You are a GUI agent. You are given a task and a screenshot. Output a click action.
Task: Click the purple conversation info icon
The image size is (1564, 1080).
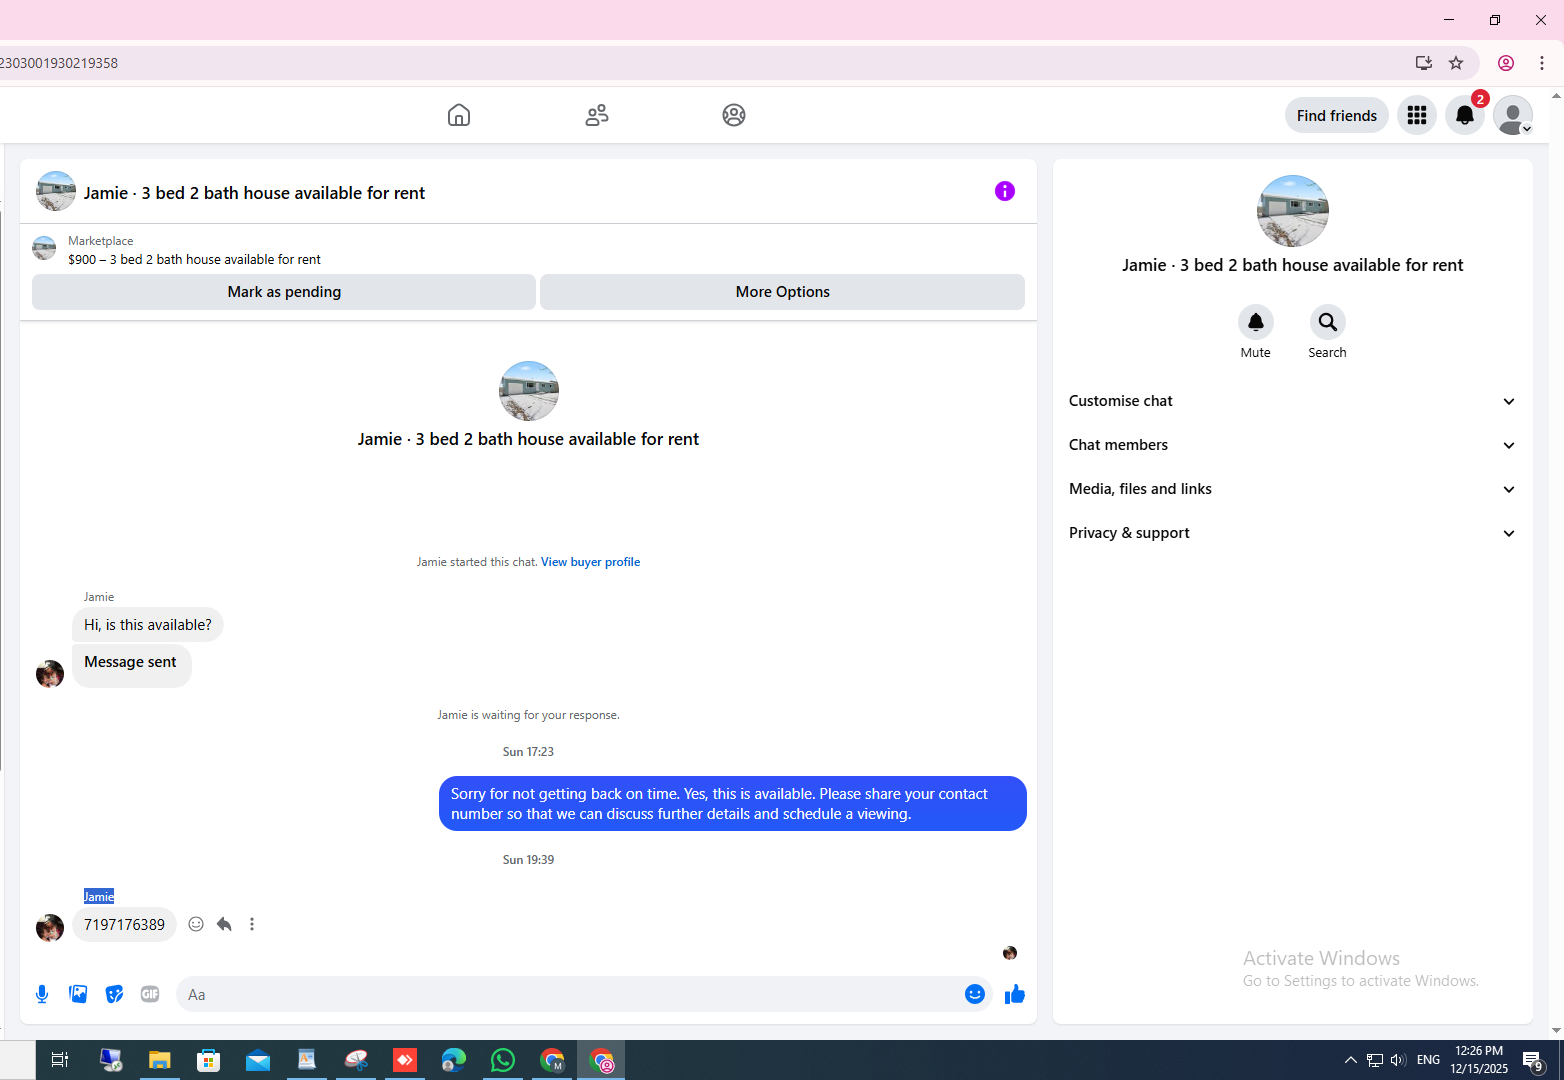coord(1005,191)
